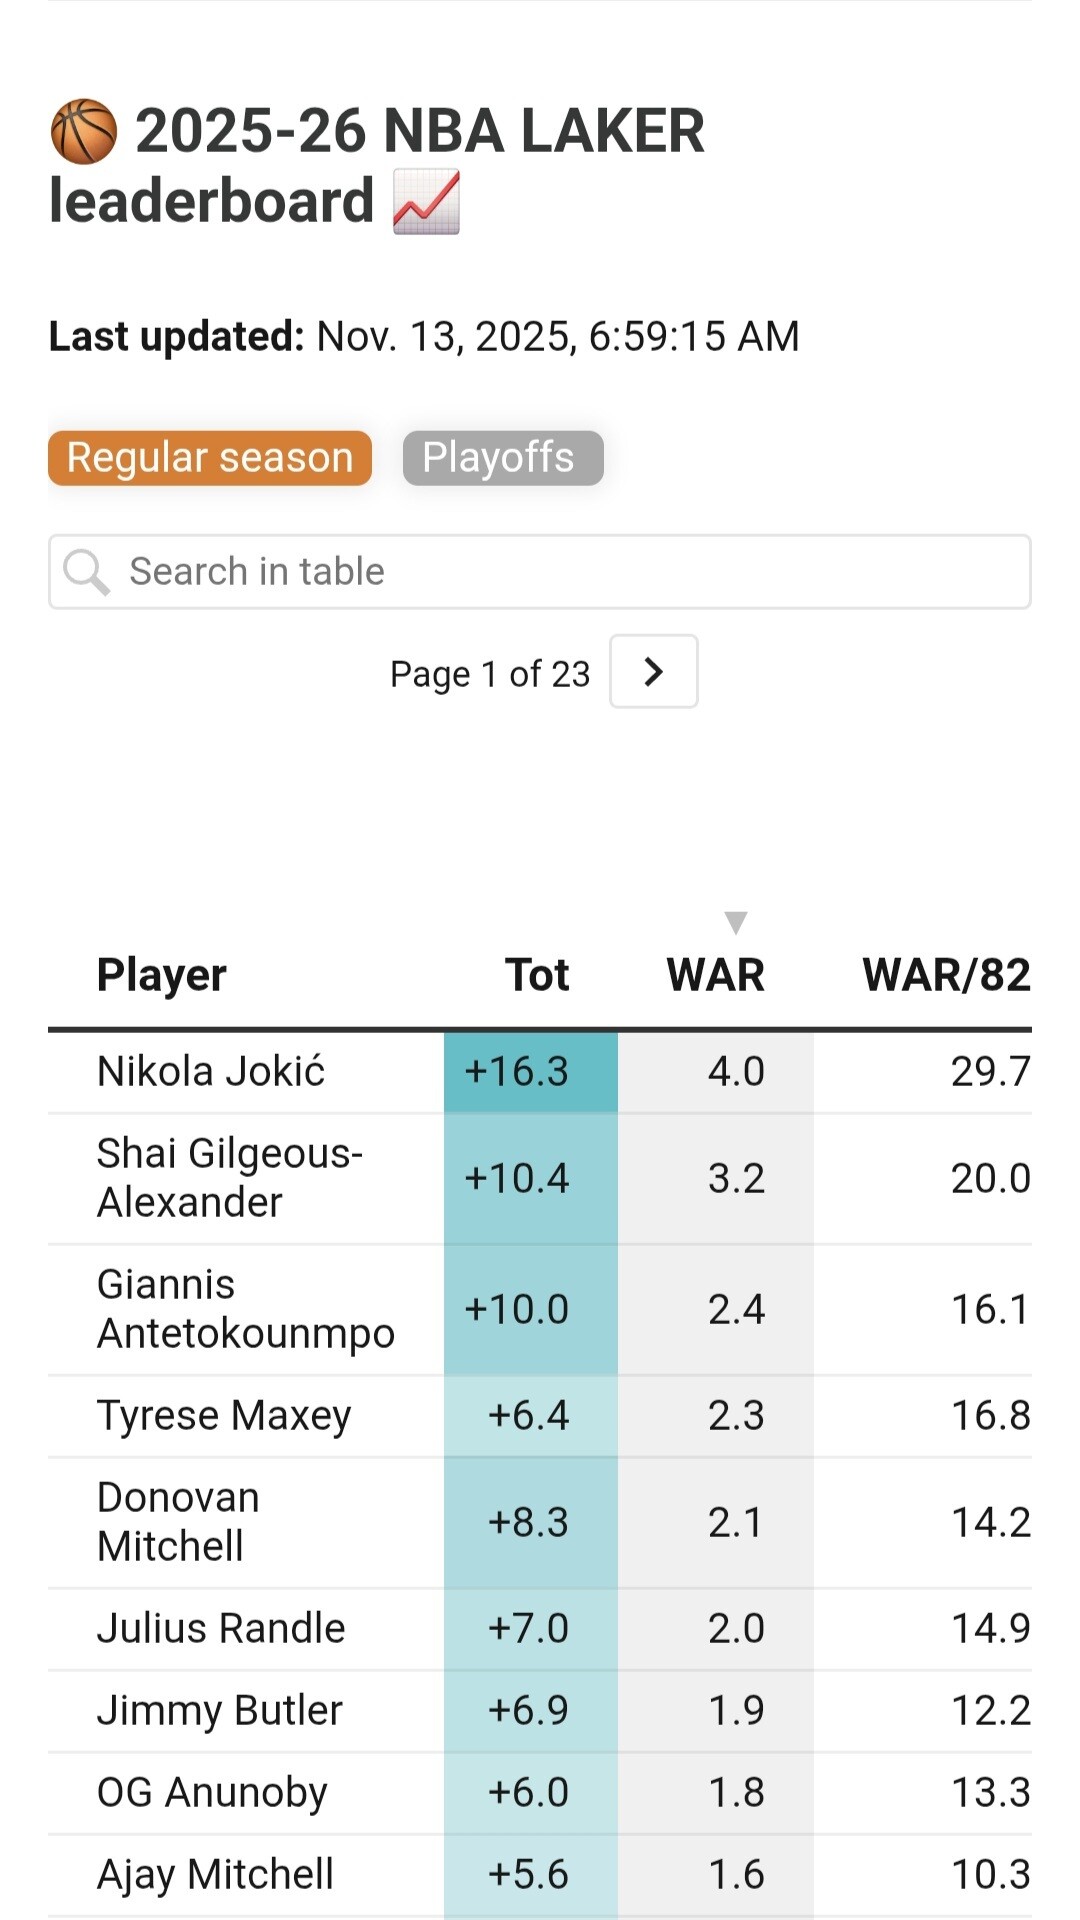1080x1920 pixels.
Task: Switch to the Playoffs tab
Action: [502, 458]
